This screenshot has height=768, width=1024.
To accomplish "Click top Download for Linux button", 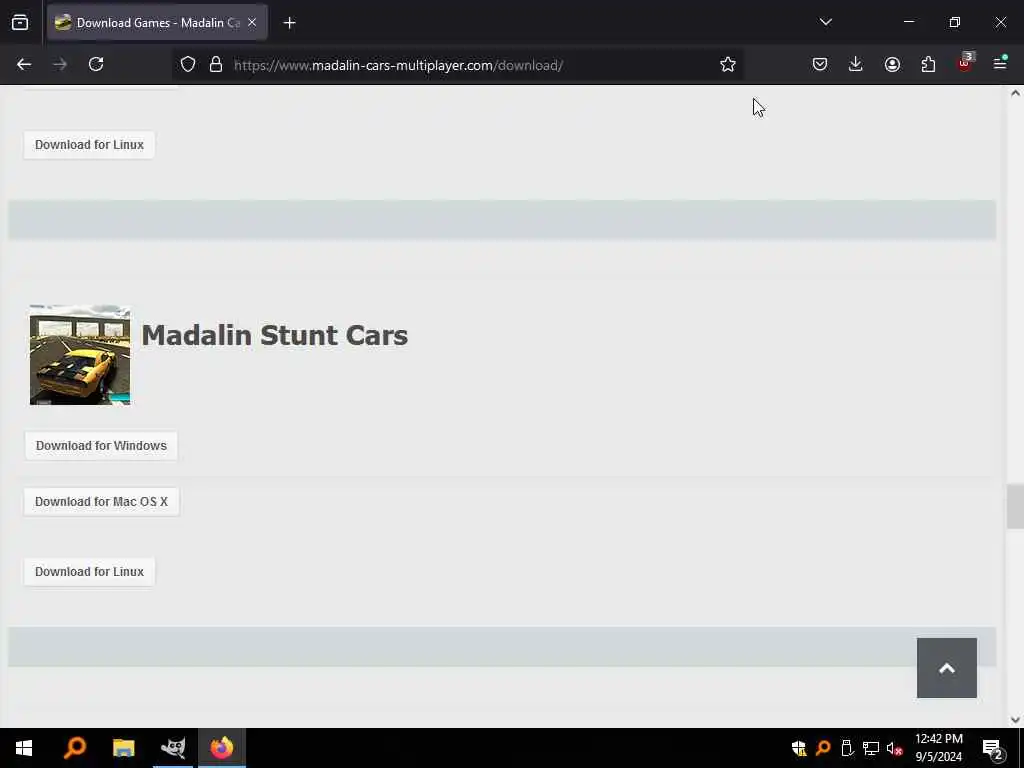I will [x=89, y=144].
